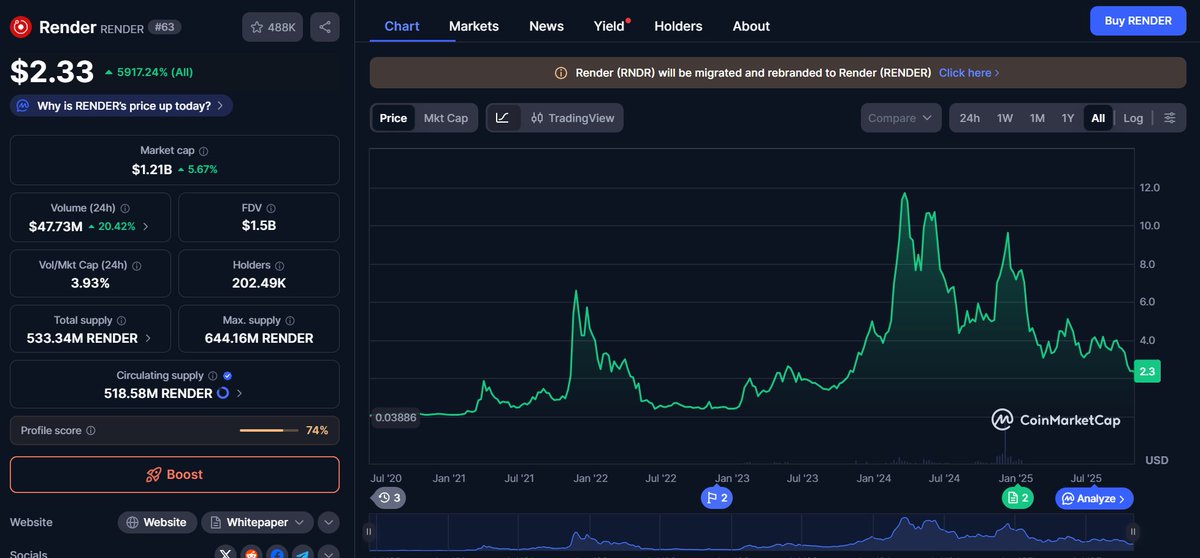Open chart settings sliders icon

(1170, 118)
